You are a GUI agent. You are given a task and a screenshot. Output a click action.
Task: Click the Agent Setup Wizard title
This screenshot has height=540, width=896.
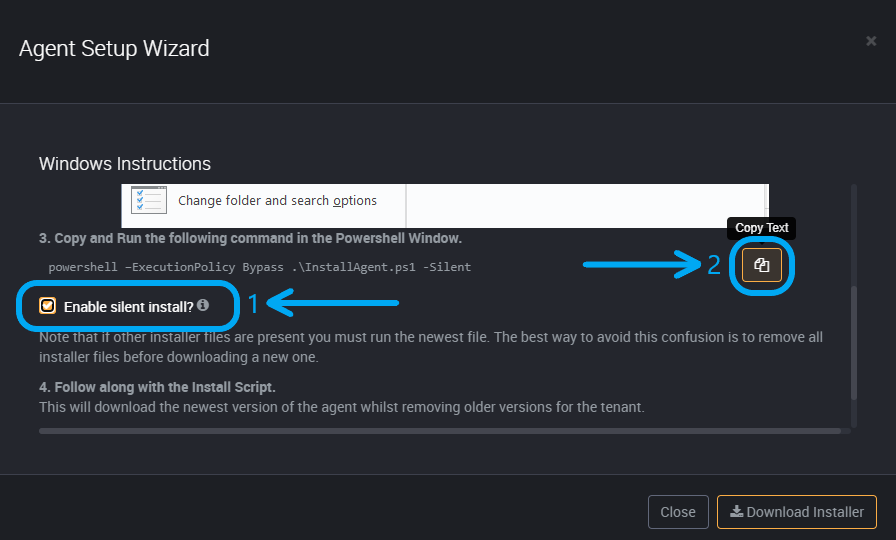114,49
